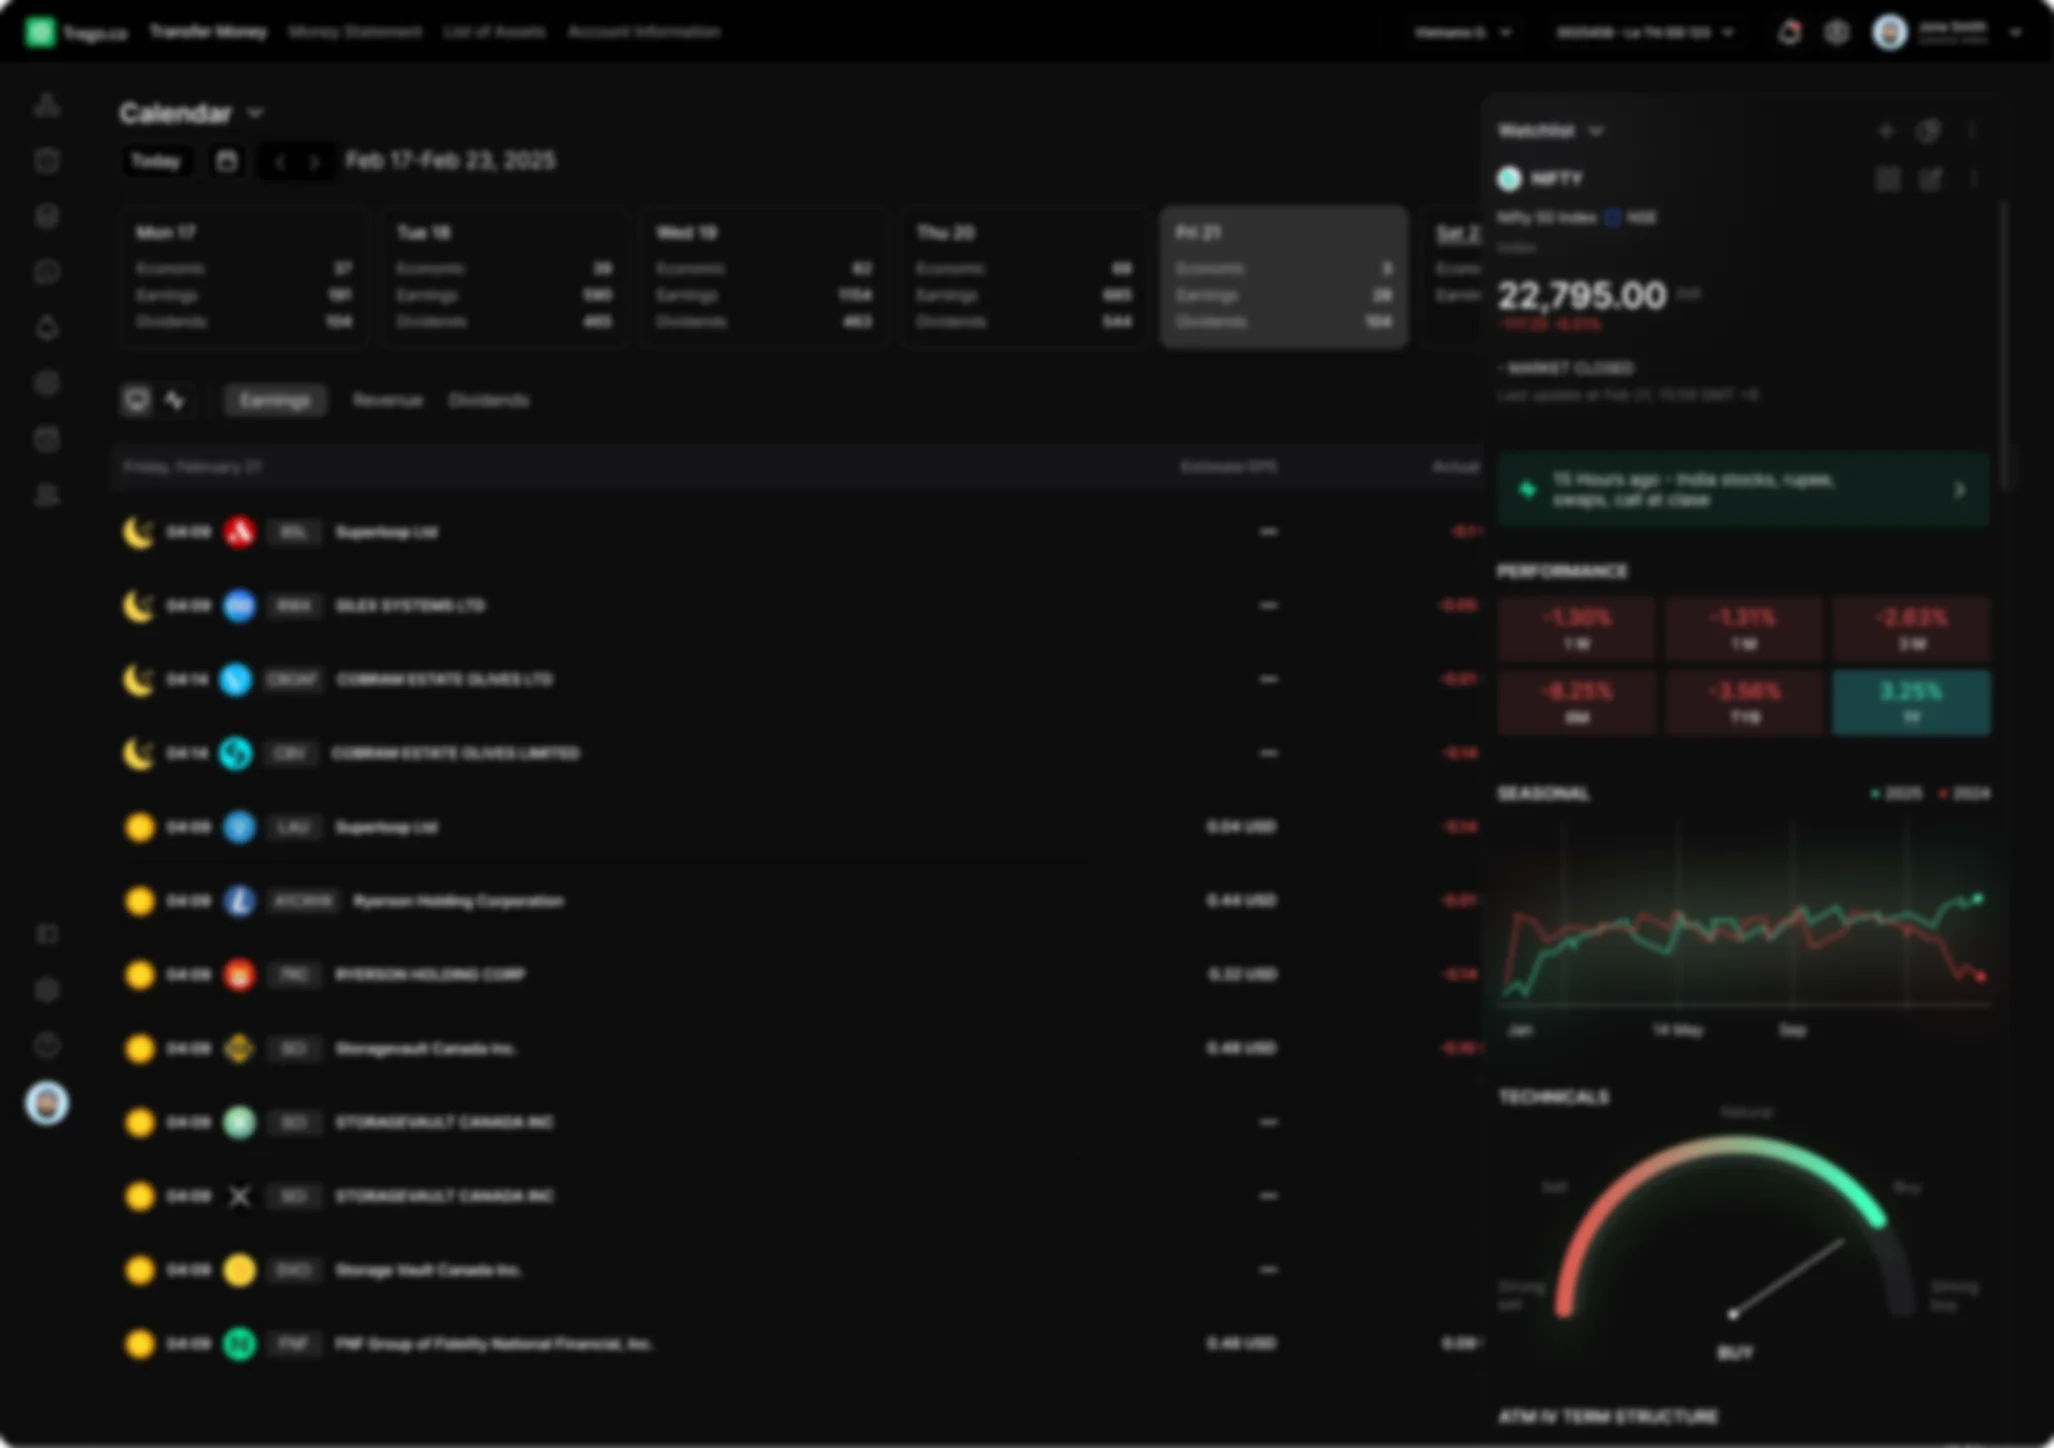Open the notifications bell icon

tap(1791, 32)
